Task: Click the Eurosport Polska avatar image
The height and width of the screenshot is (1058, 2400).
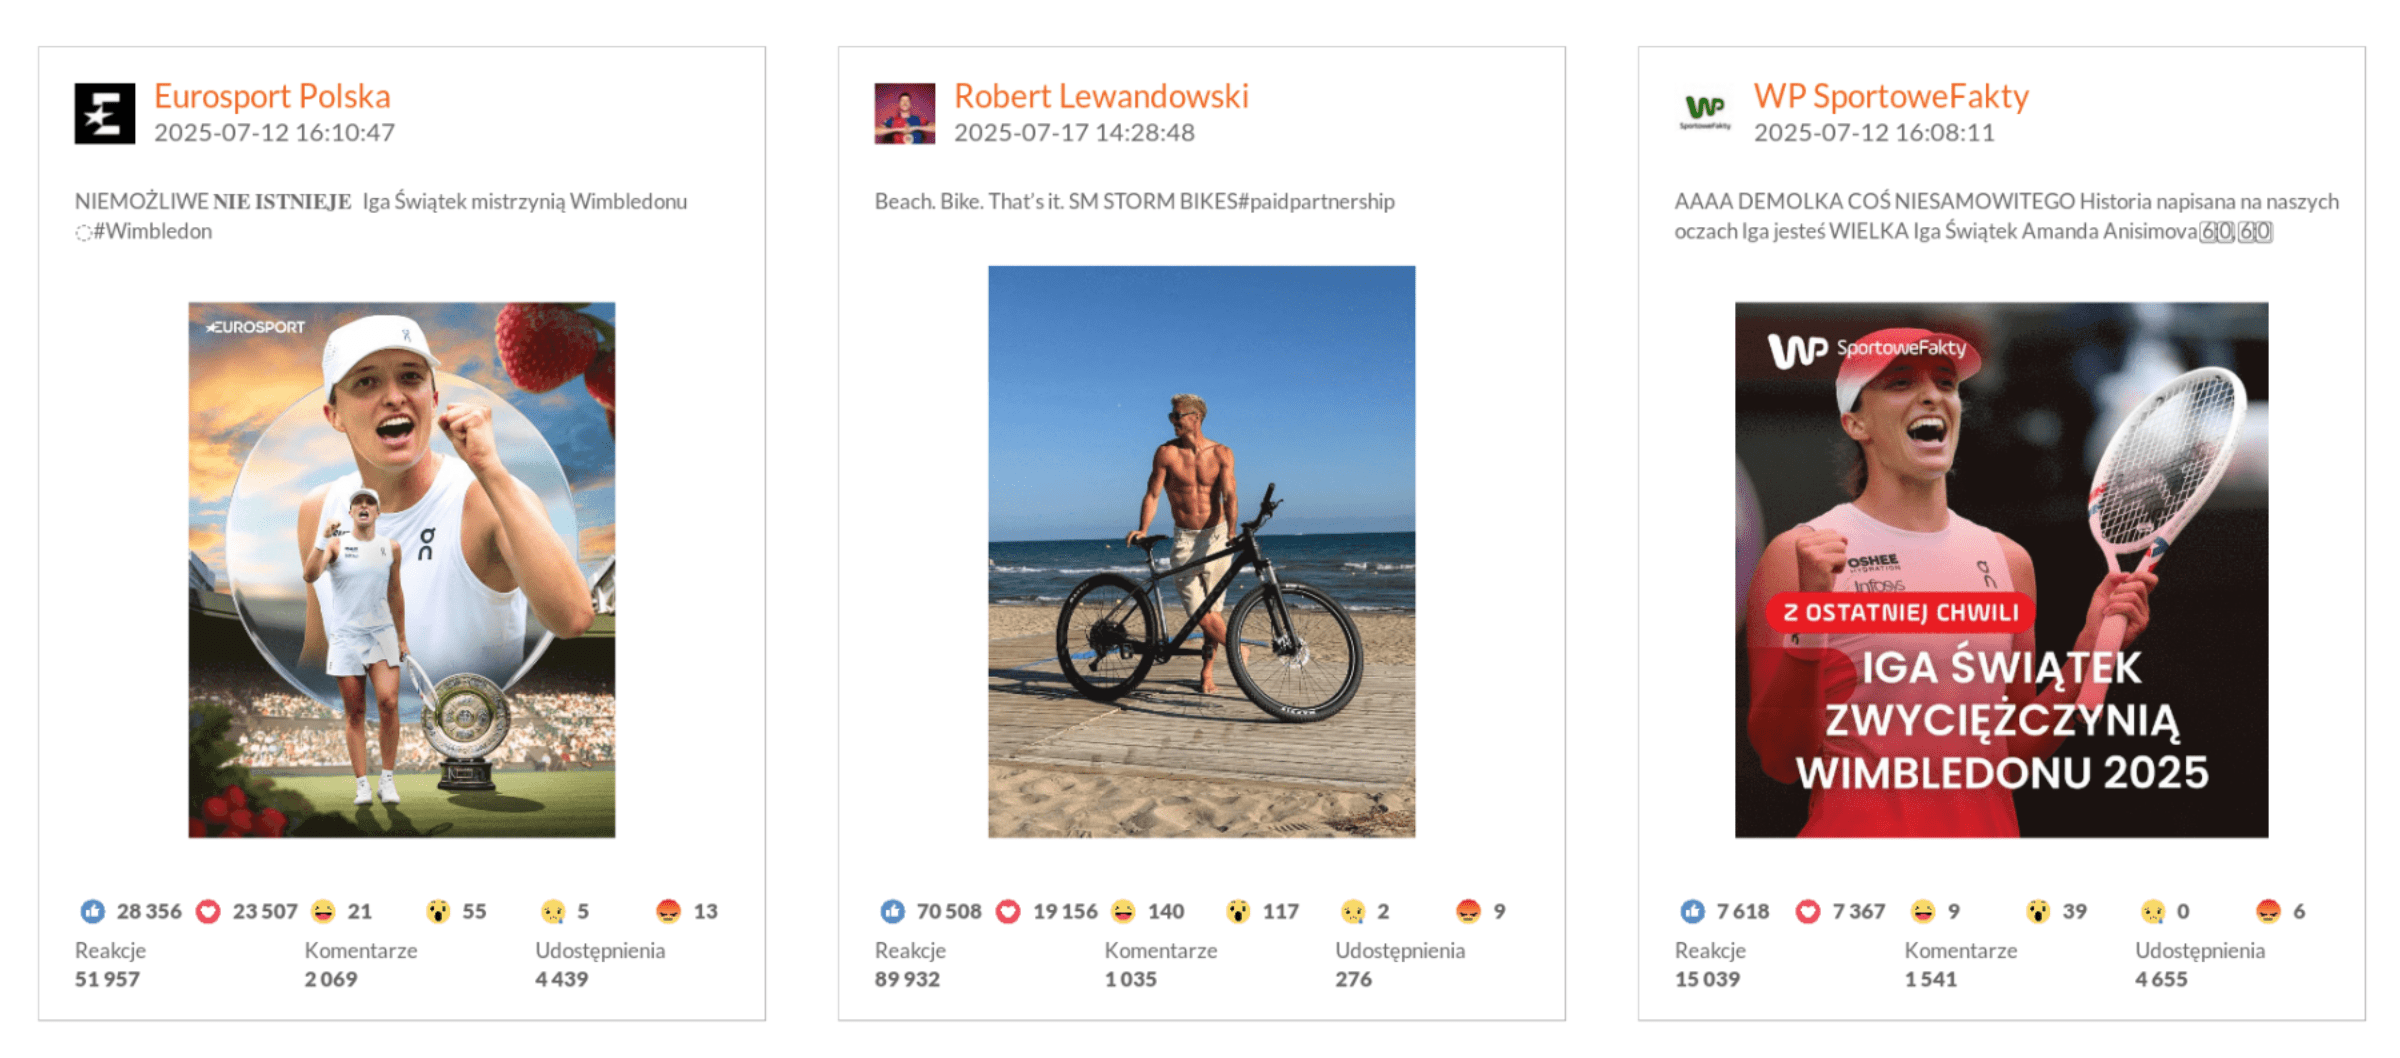Action: tap(103, 113)
